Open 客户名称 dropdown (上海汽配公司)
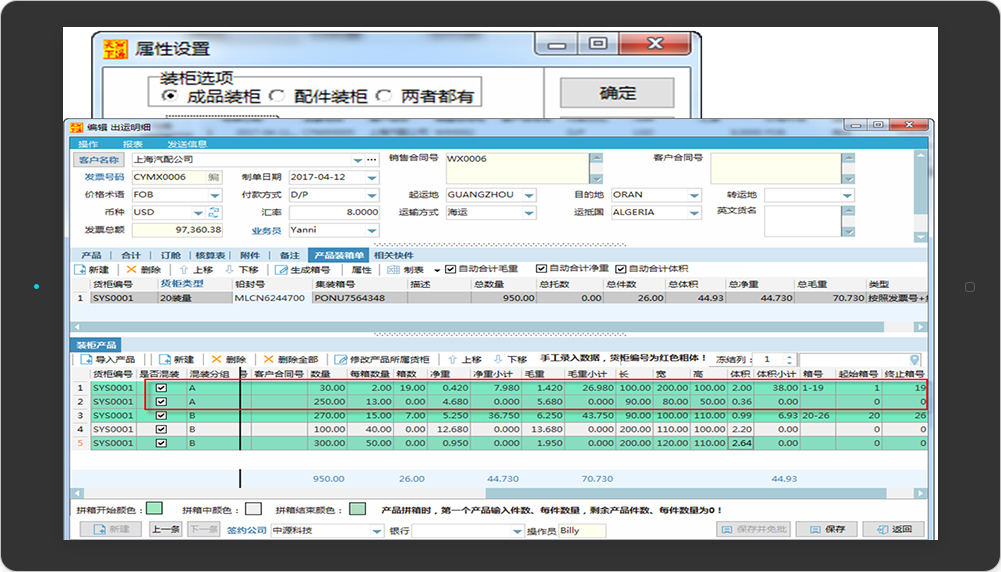The width and height of the screenshot is (1001, 572). 358,160
